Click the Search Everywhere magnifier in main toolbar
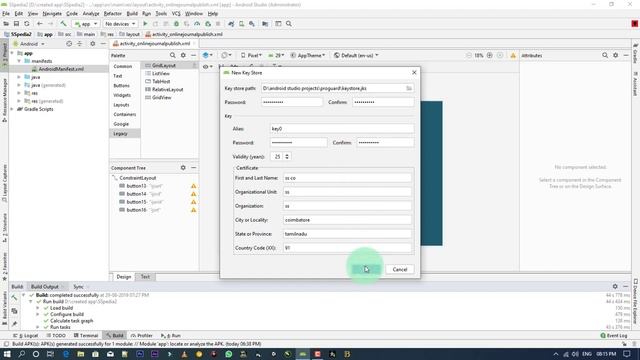Viewport: 640px width, 360px height. tap(289, 24)
